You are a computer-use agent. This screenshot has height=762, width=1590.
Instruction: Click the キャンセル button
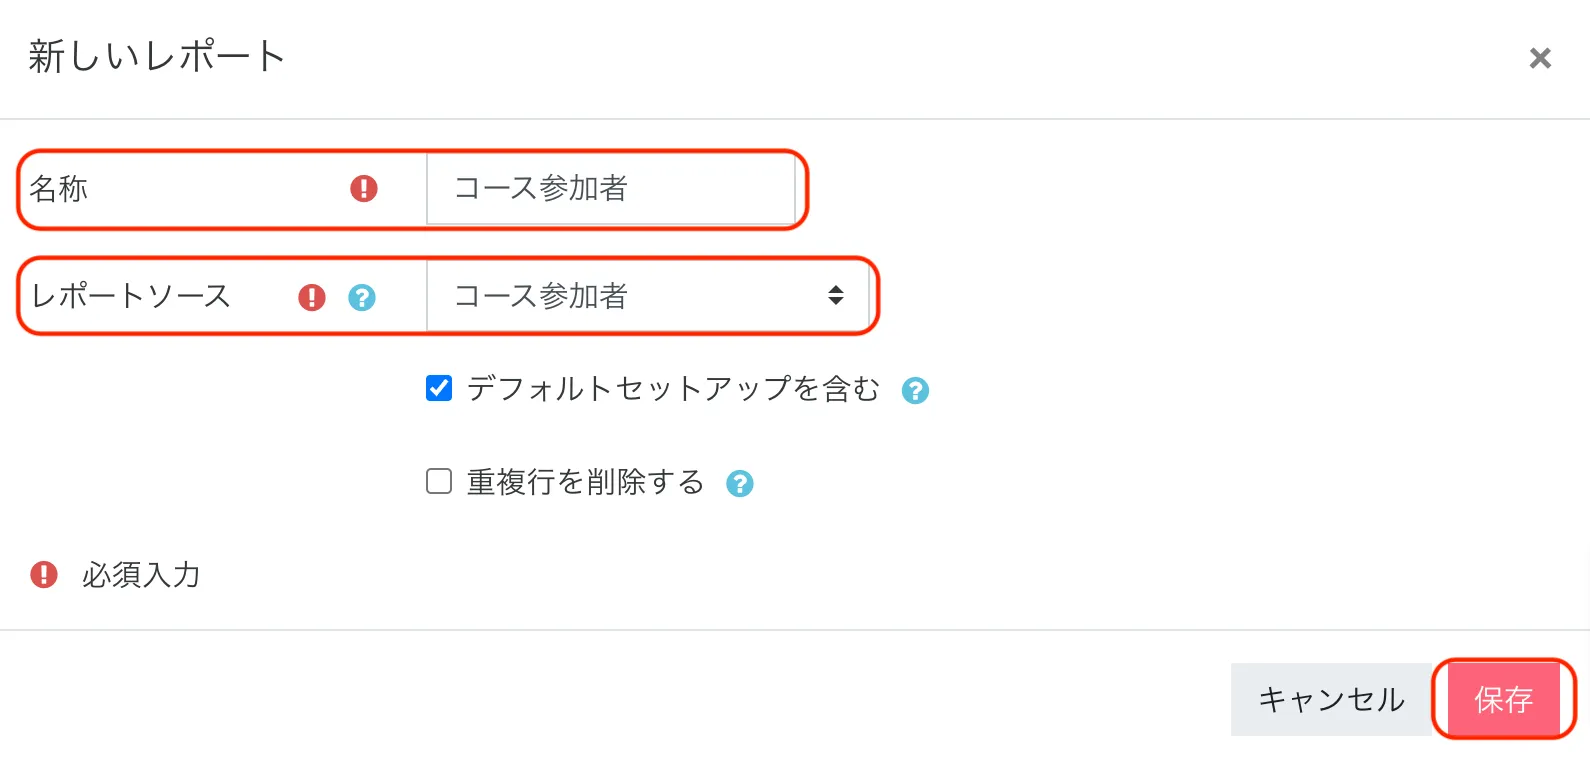point(1331,699)
